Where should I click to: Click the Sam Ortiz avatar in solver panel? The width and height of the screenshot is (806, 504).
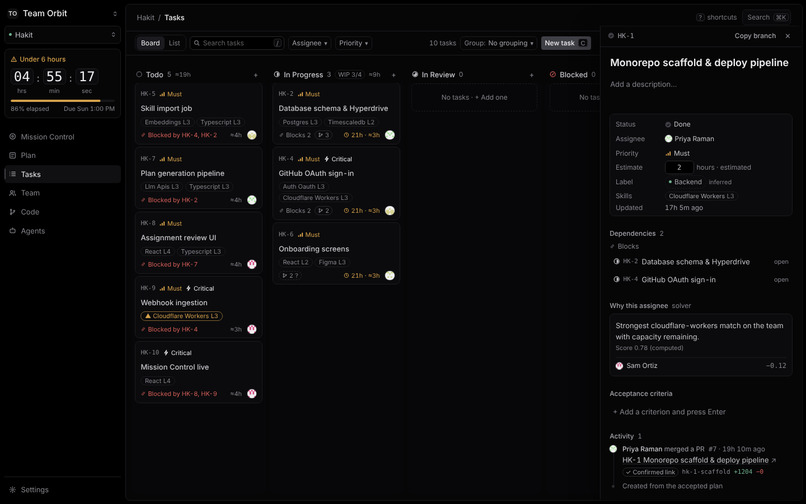(x=619, y=366)
